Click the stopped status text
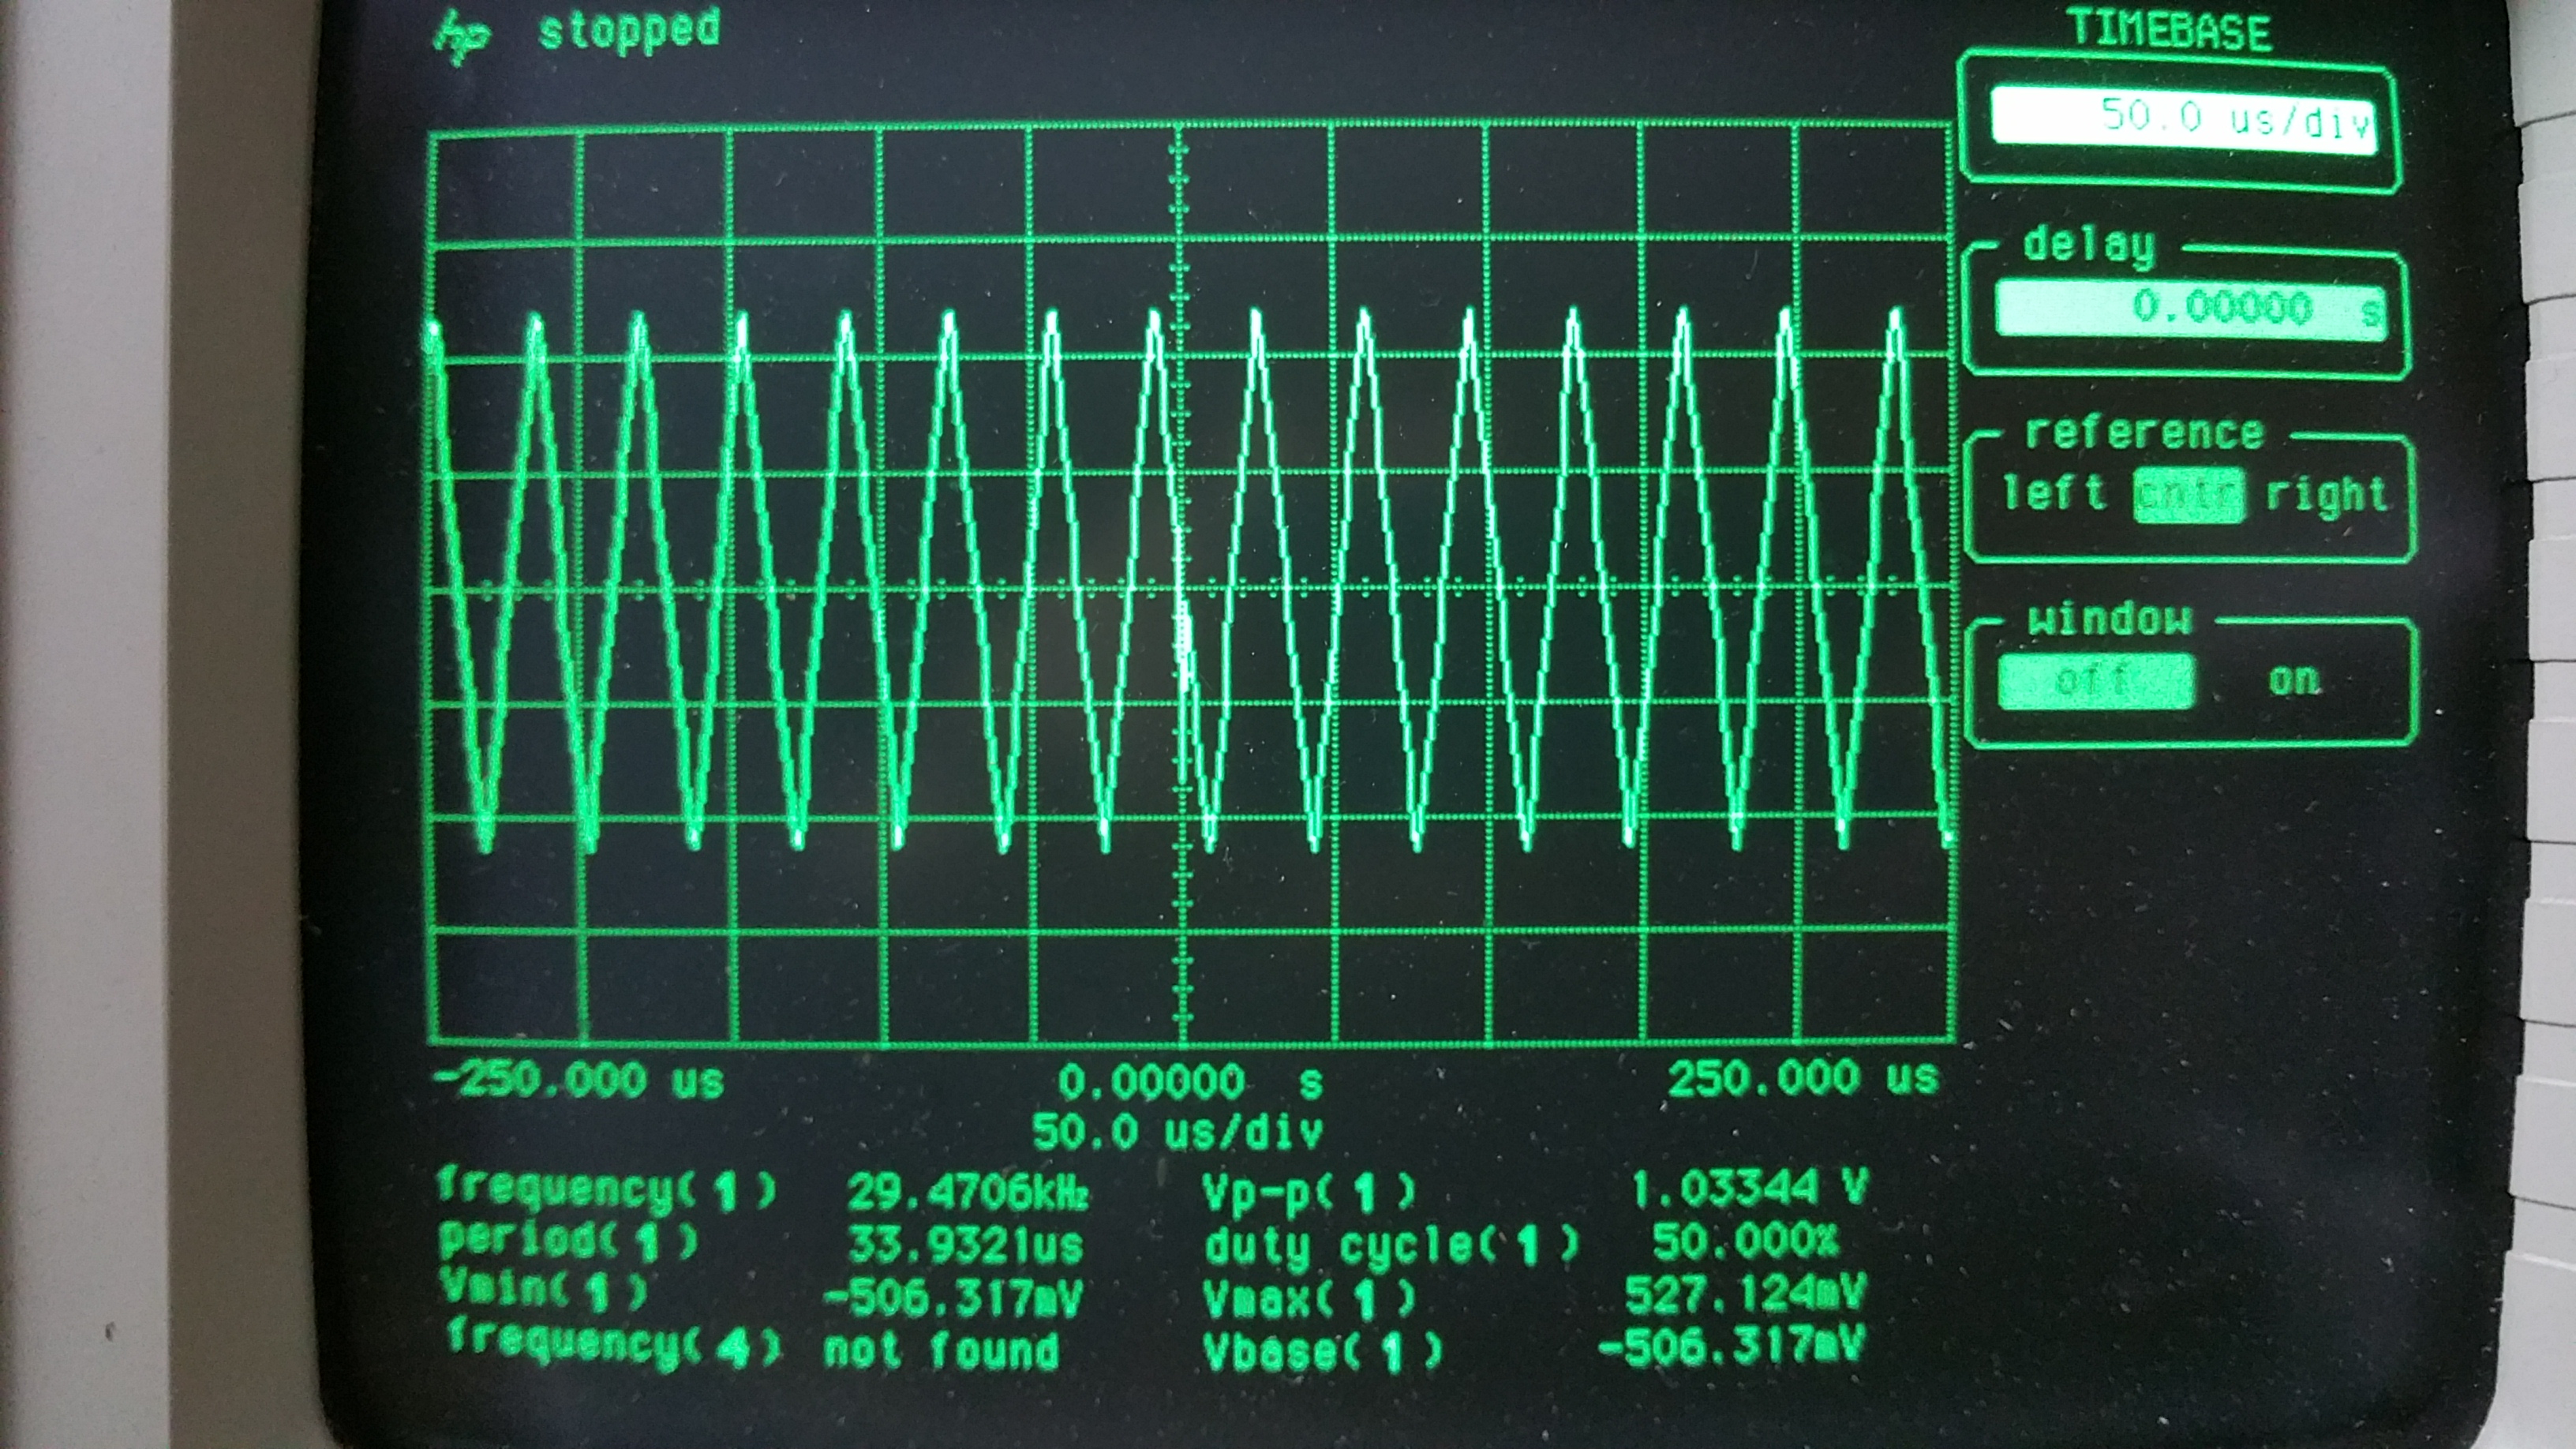 [x=629, y=30]
